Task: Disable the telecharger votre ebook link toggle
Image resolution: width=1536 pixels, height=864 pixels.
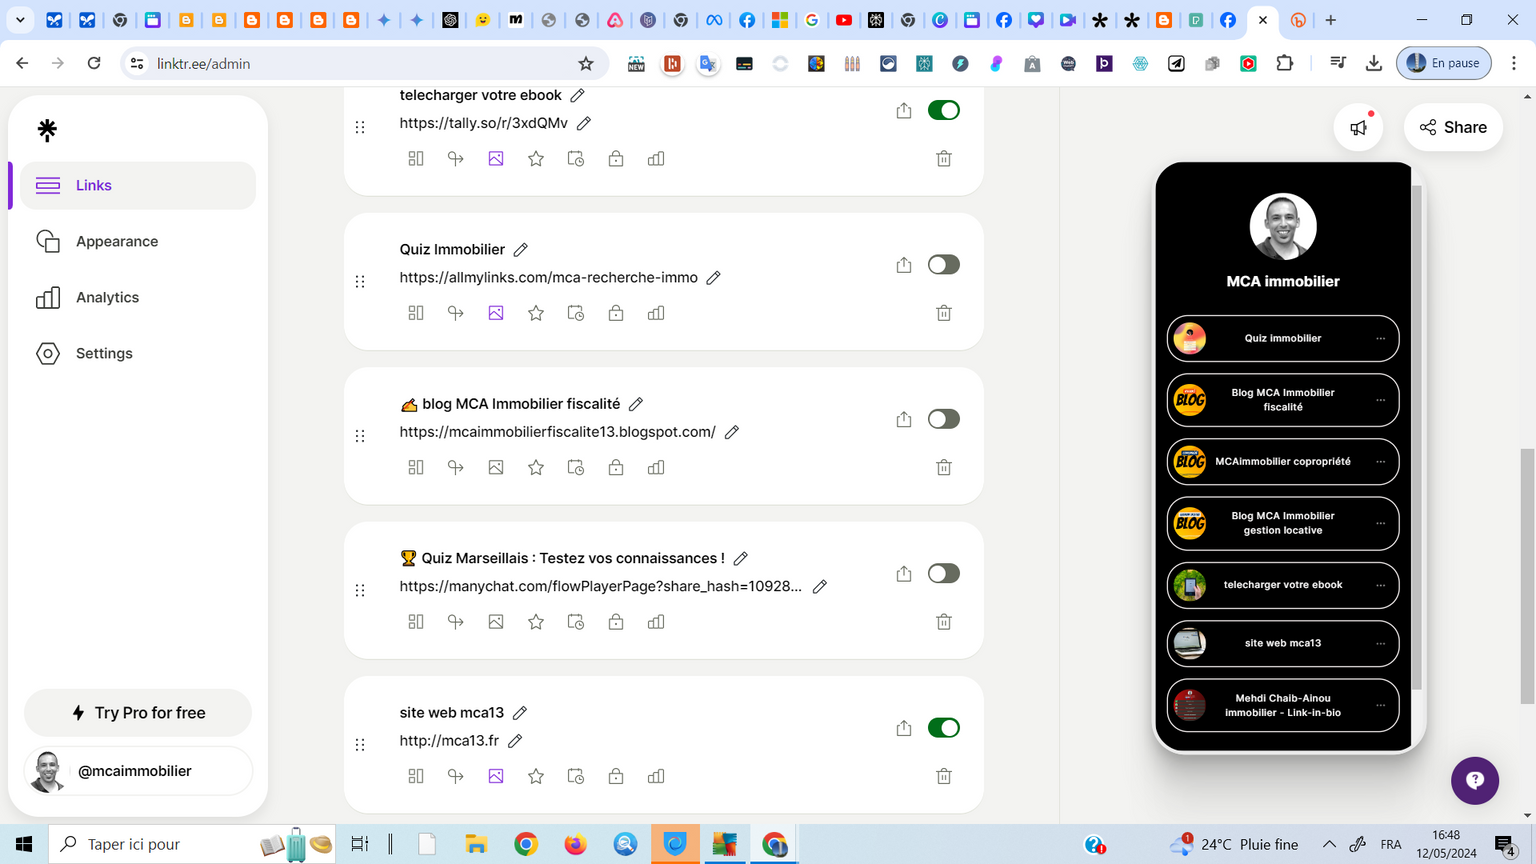Action: 943,110
